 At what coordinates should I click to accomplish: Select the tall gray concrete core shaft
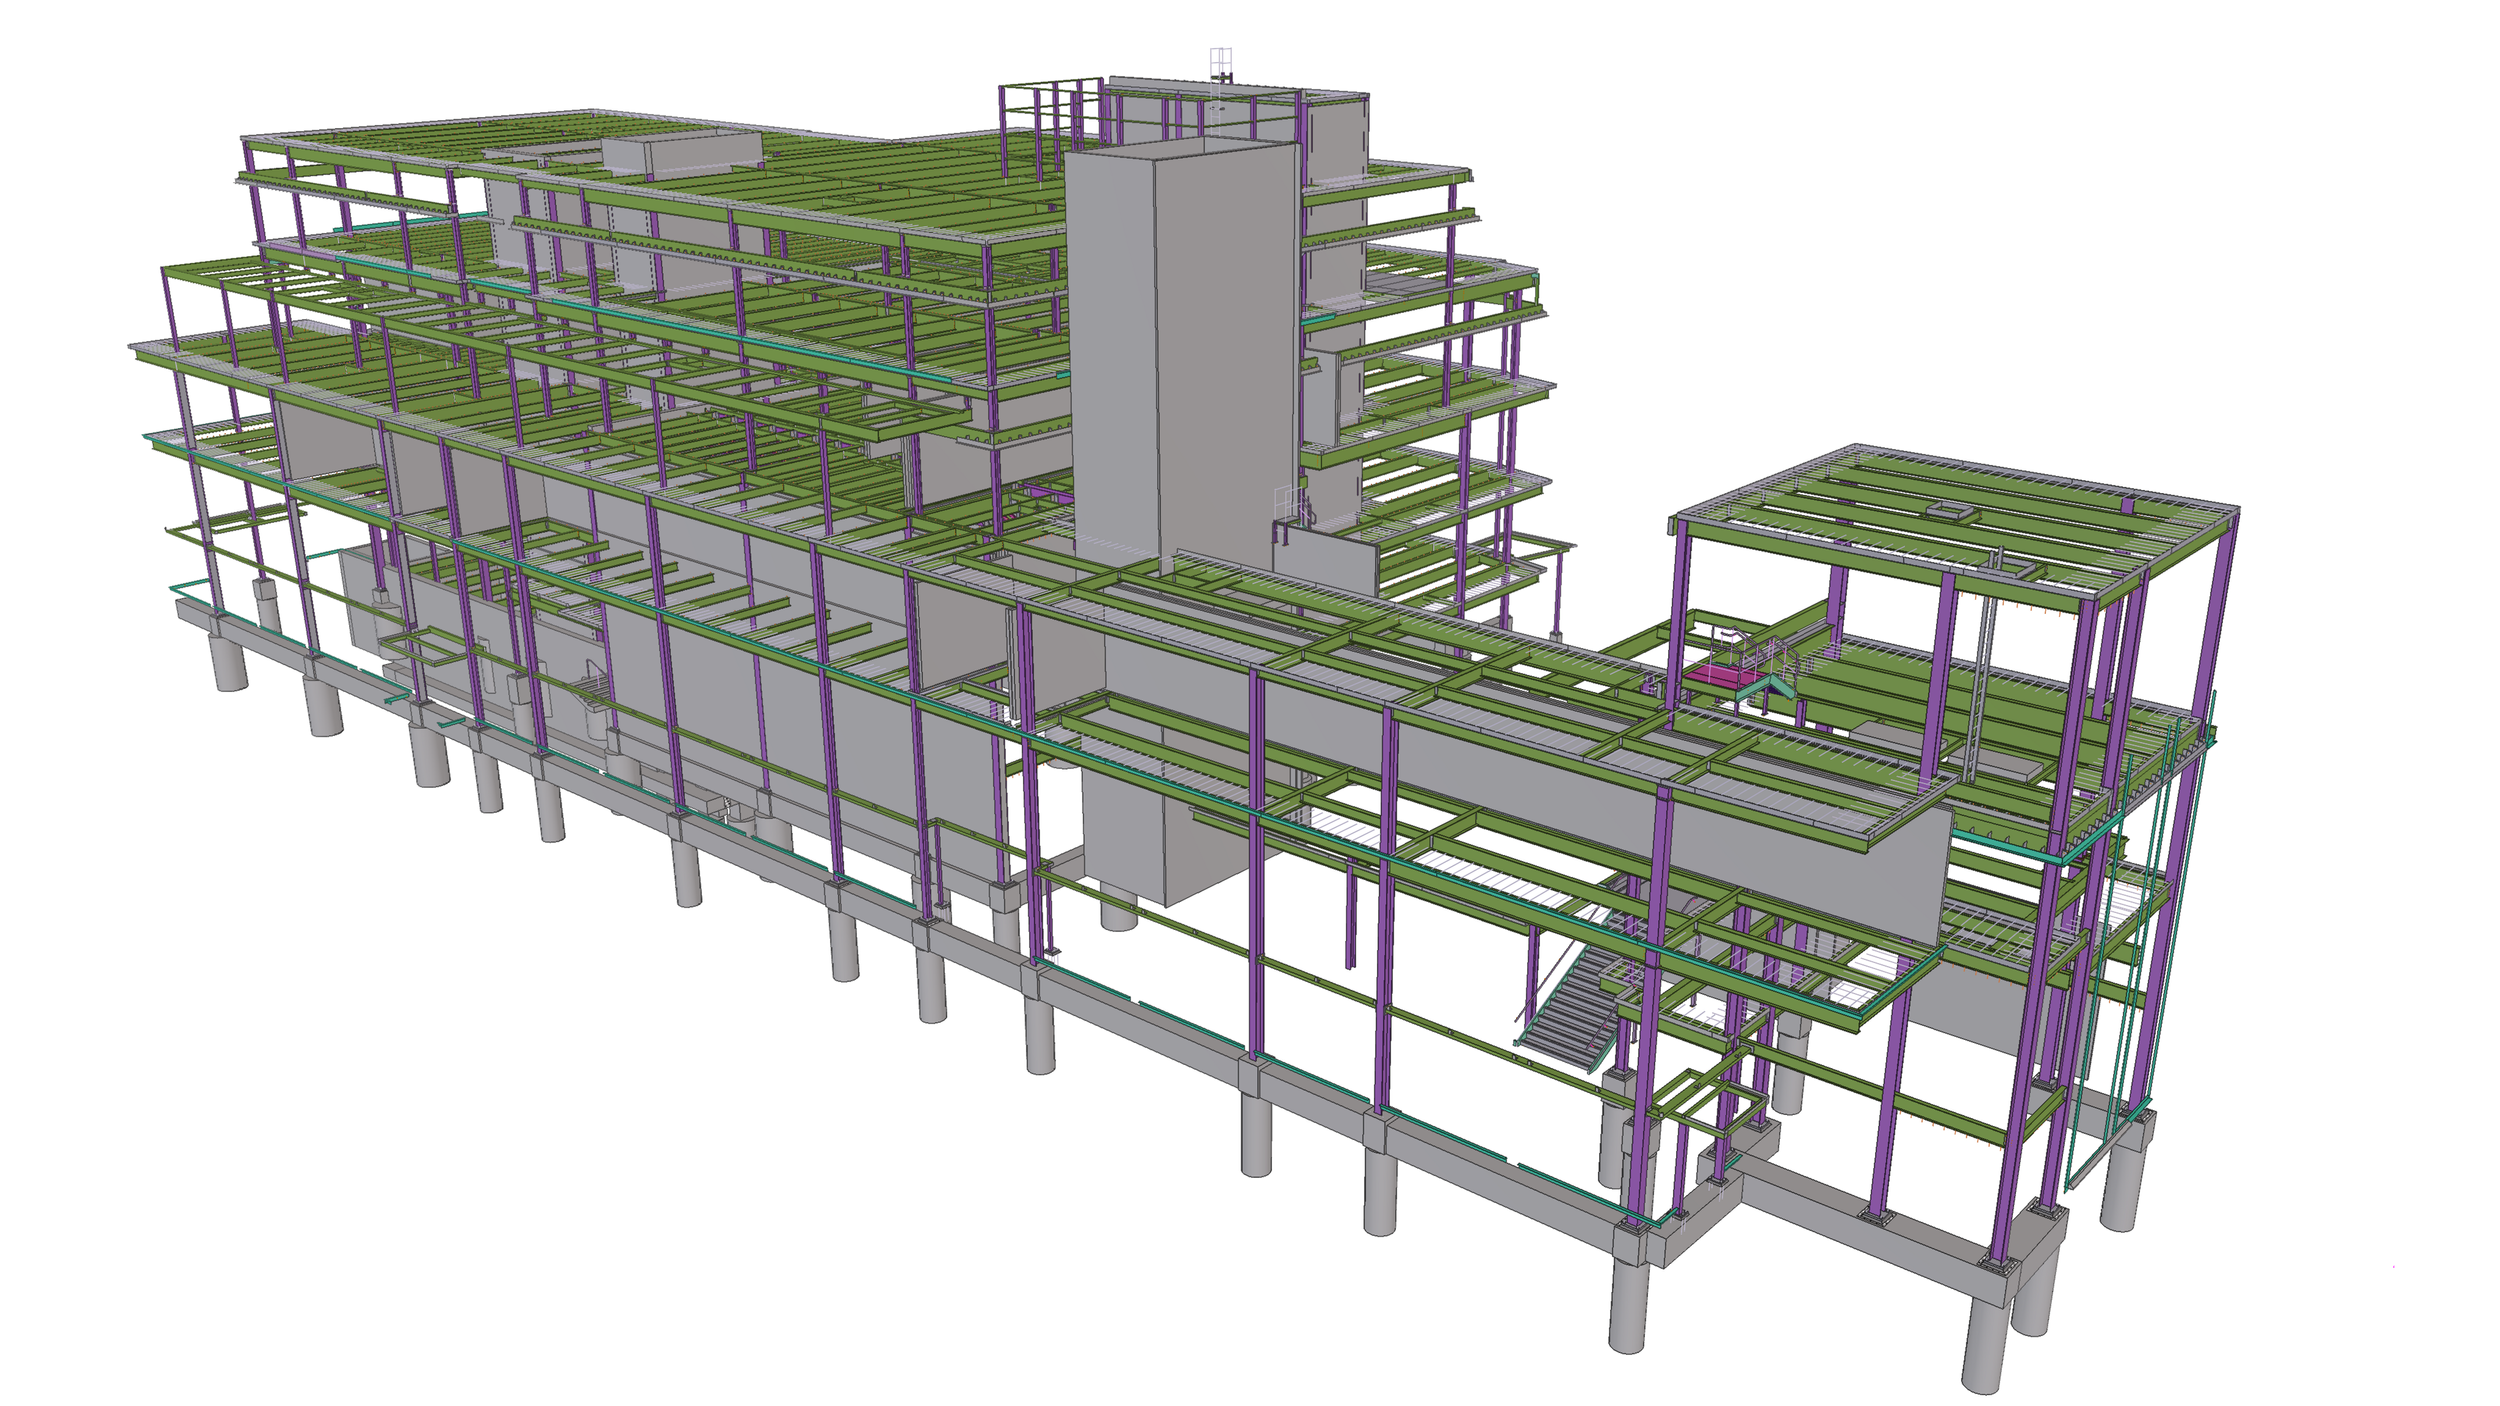[1185, 355]
